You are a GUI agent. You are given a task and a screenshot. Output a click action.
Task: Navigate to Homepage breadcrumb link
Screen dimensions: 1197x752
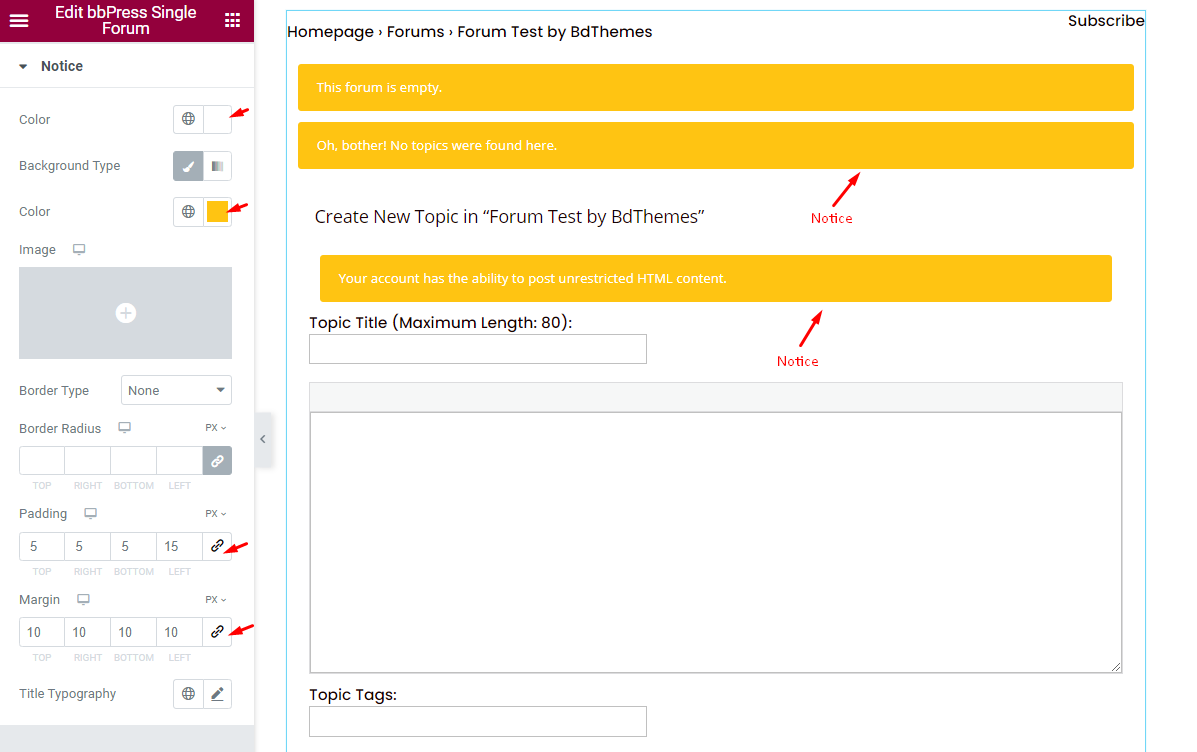(330, 31)
